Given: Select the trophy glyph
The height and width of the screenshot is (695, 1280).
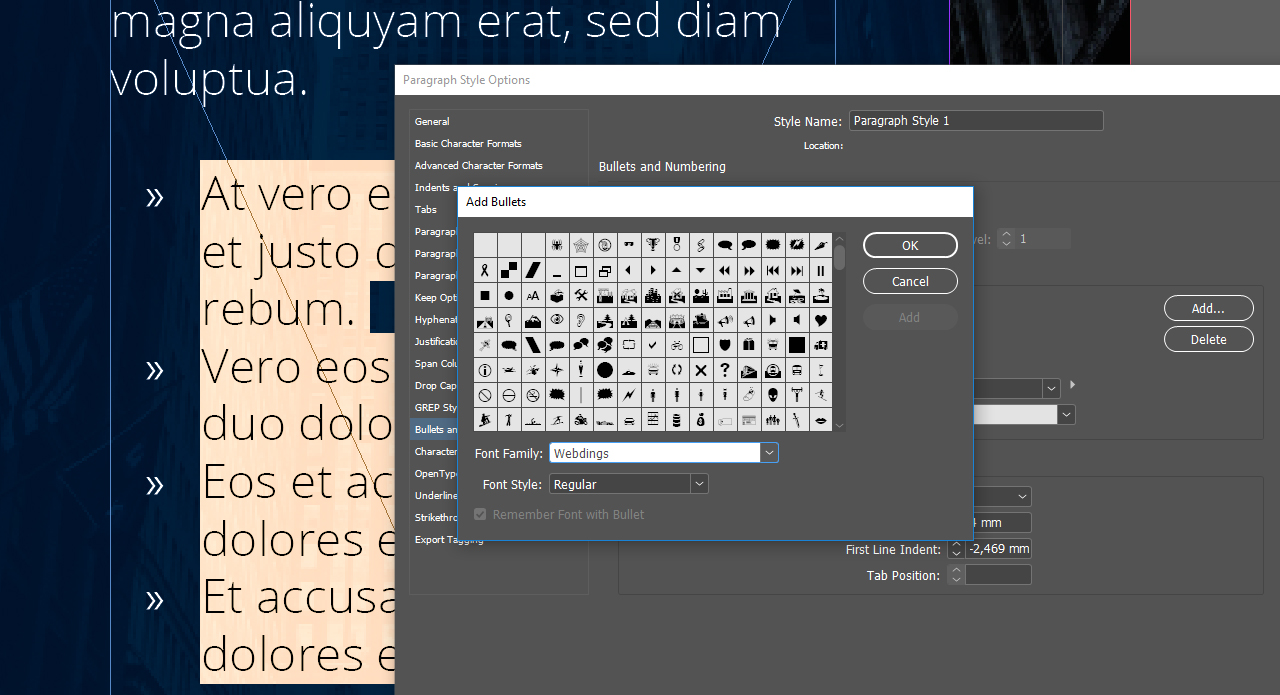Looking at the screenshot, I should point(653,245).
